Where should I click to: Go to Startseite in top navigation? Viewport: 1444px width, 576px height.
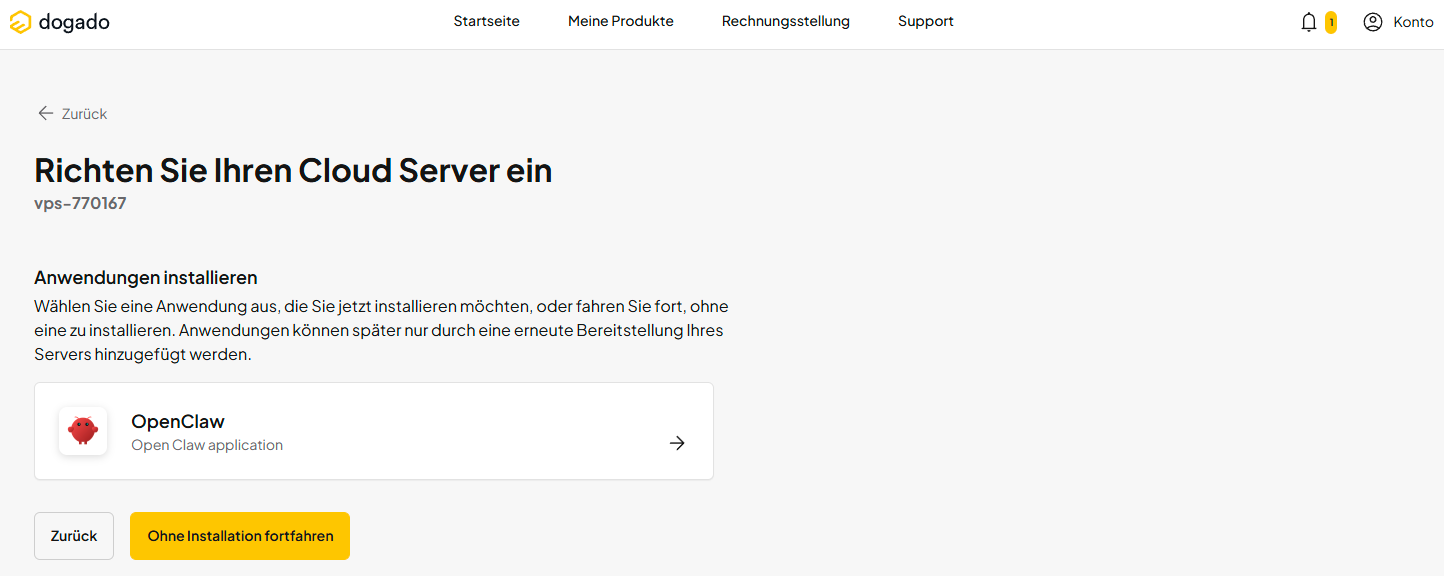487,21
